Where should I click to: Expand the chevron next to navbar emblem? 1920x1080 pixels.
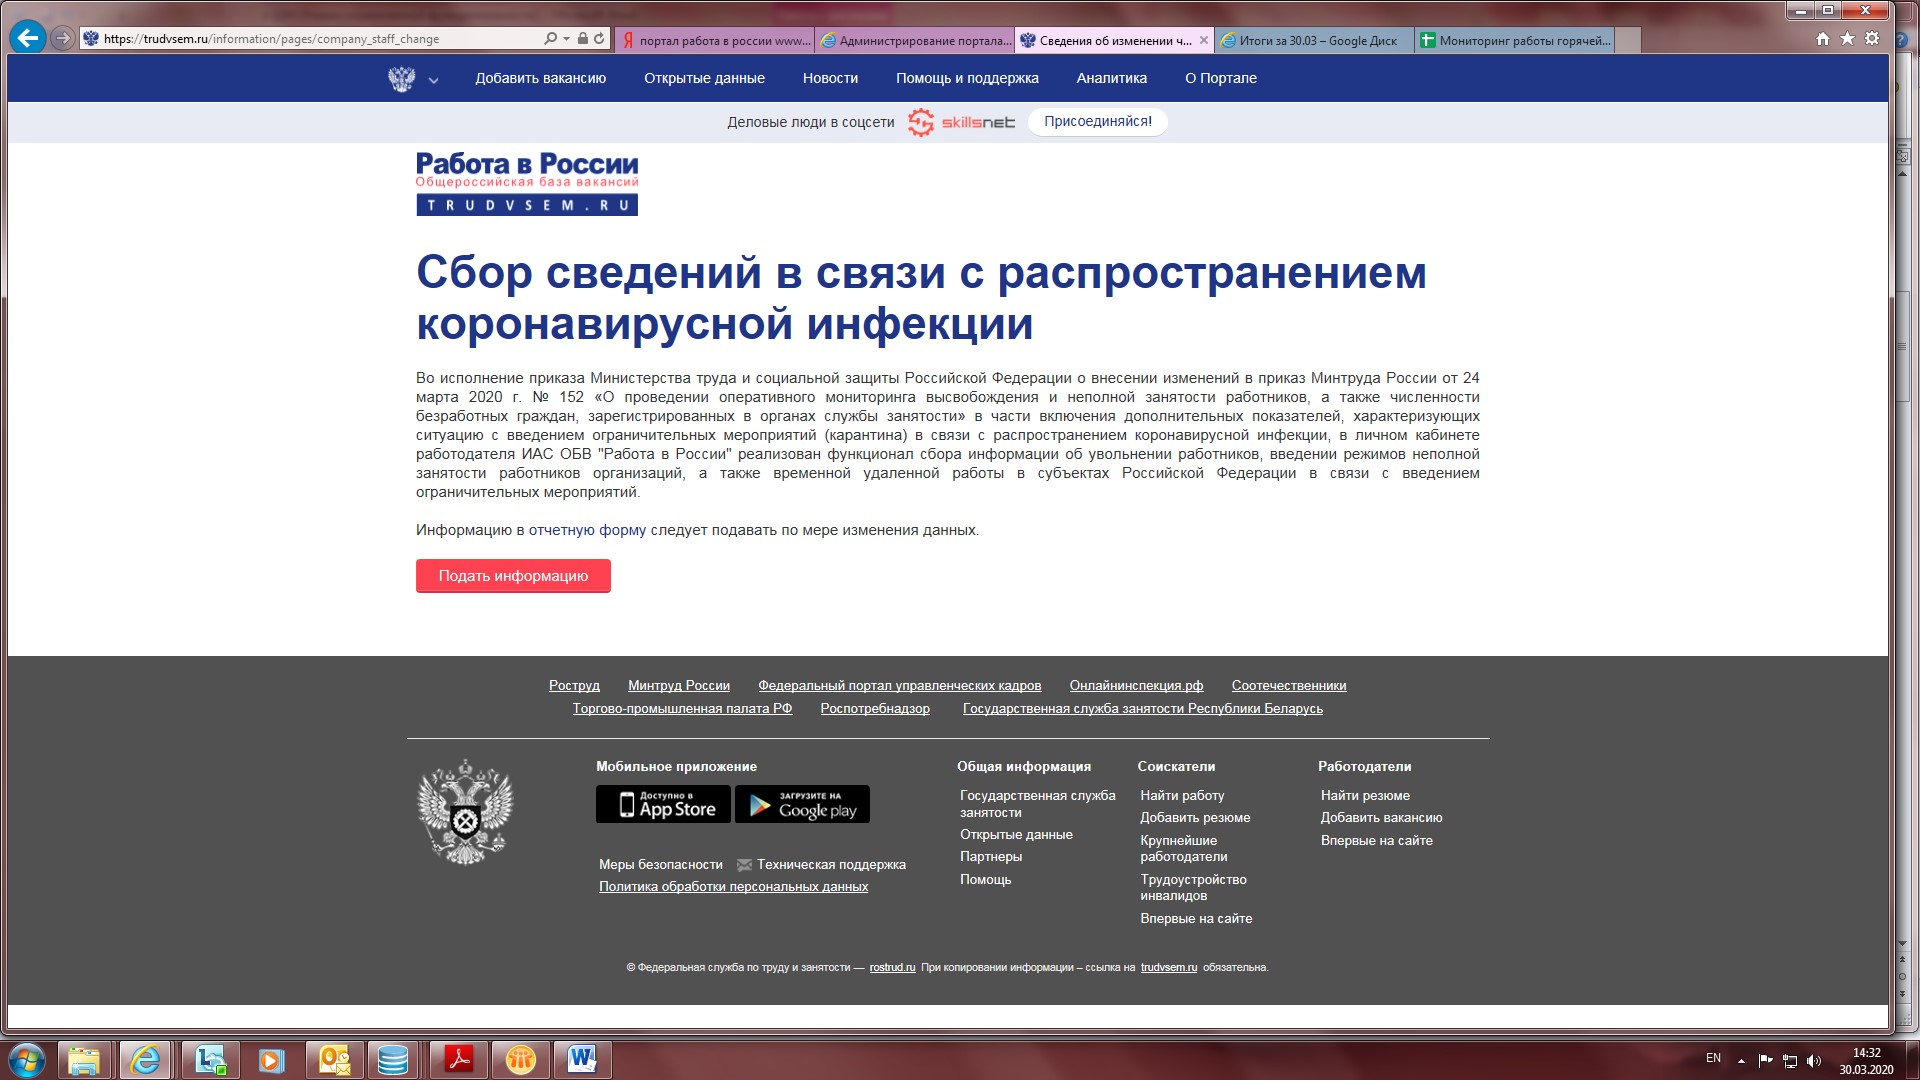(433, 81)
